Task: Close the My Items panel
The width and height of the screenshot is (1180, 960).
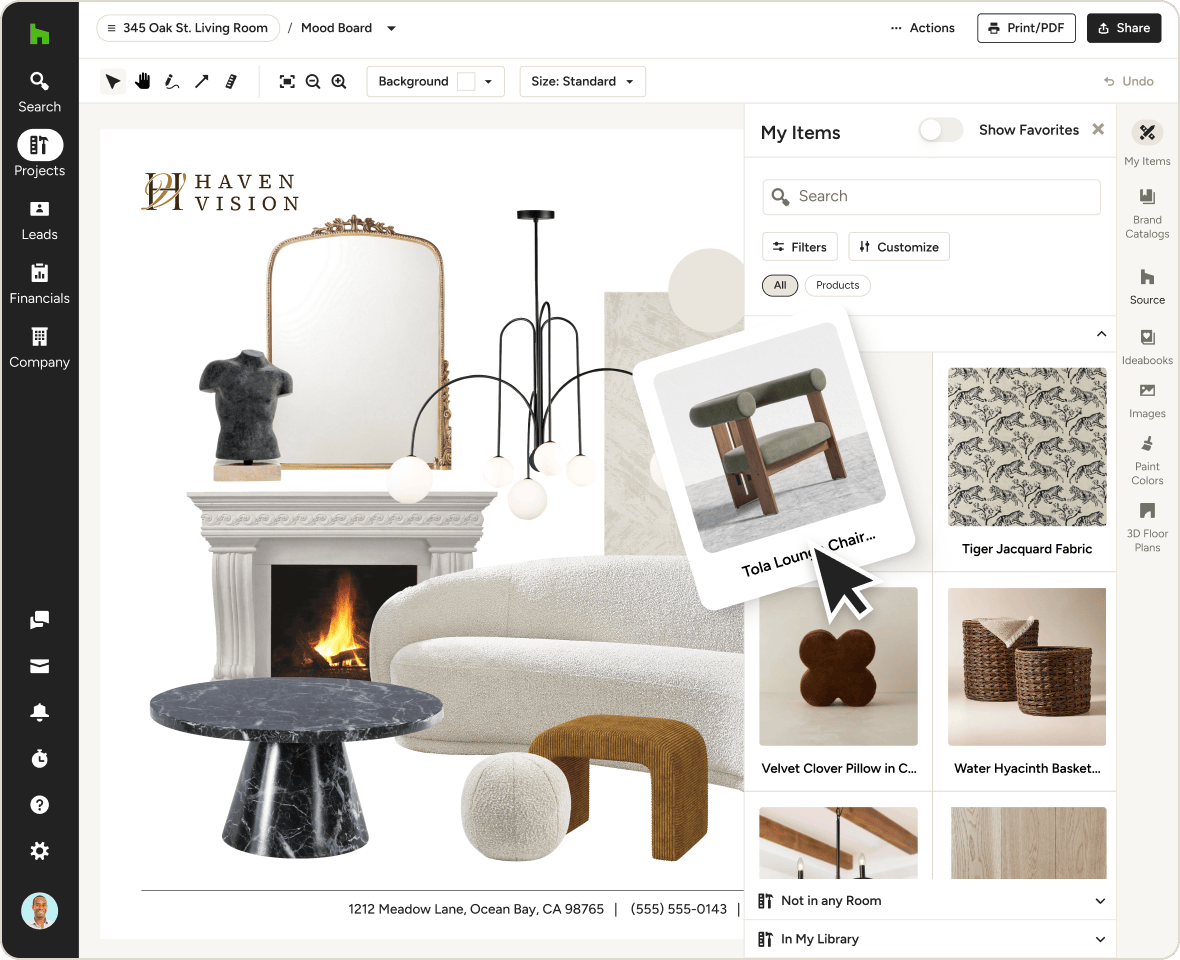Action: coord(1098,129)
